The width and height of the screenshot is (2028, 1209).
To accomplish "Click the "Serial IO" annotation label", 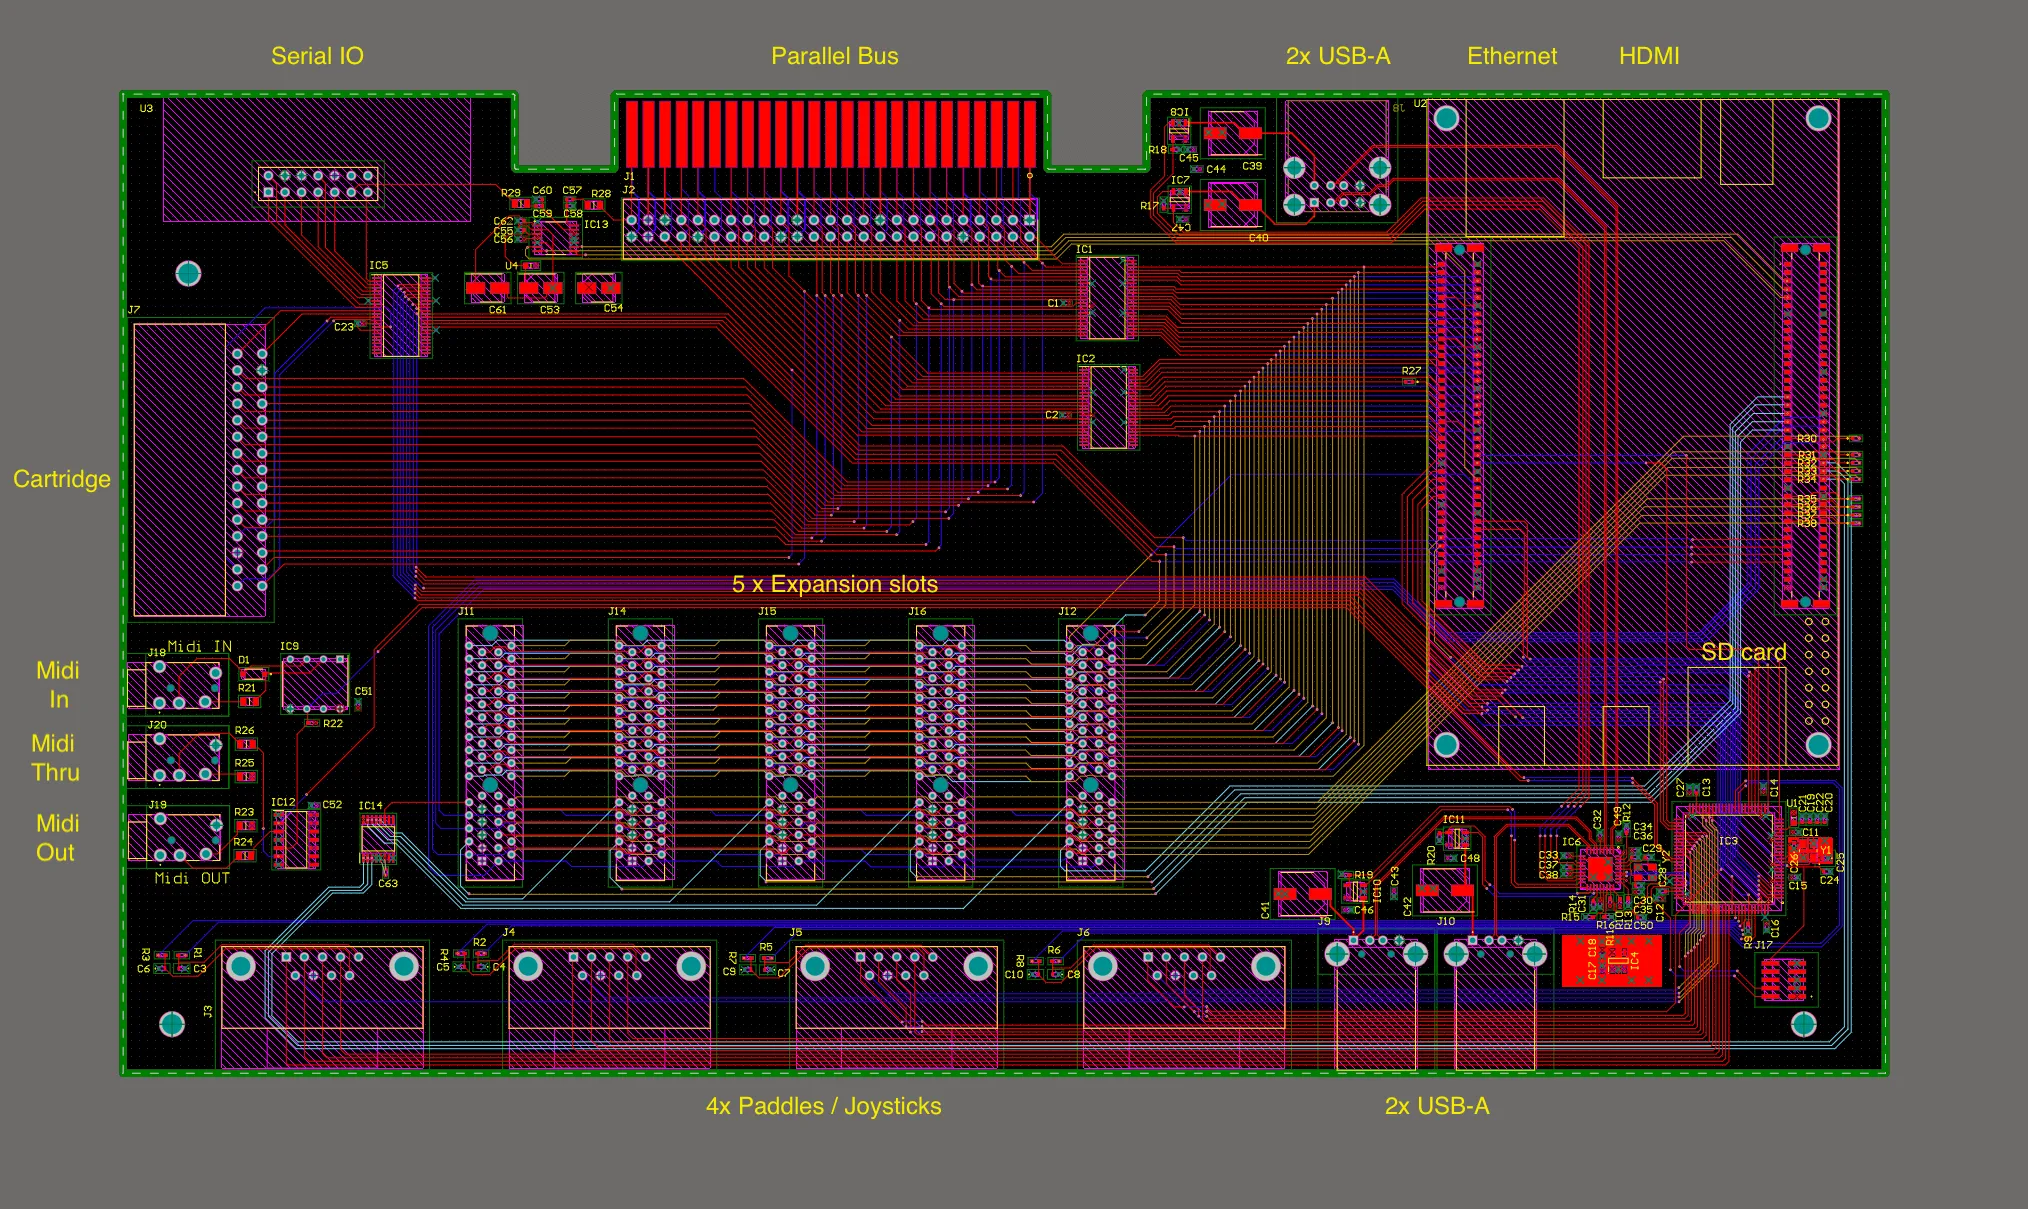I will click(317, 56).
